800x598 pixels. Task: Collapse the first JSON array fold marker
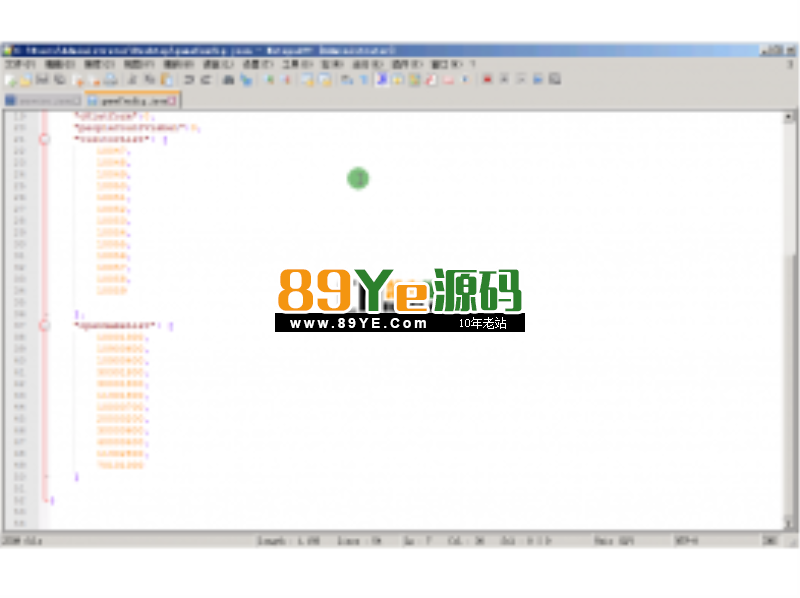44,140
